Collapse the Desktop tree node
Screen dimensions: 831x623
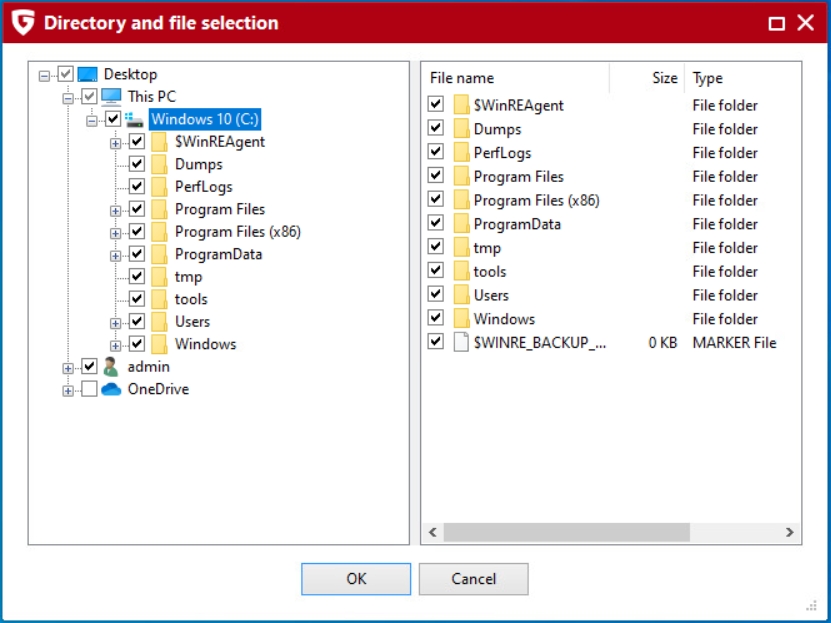tap(45, 76)
